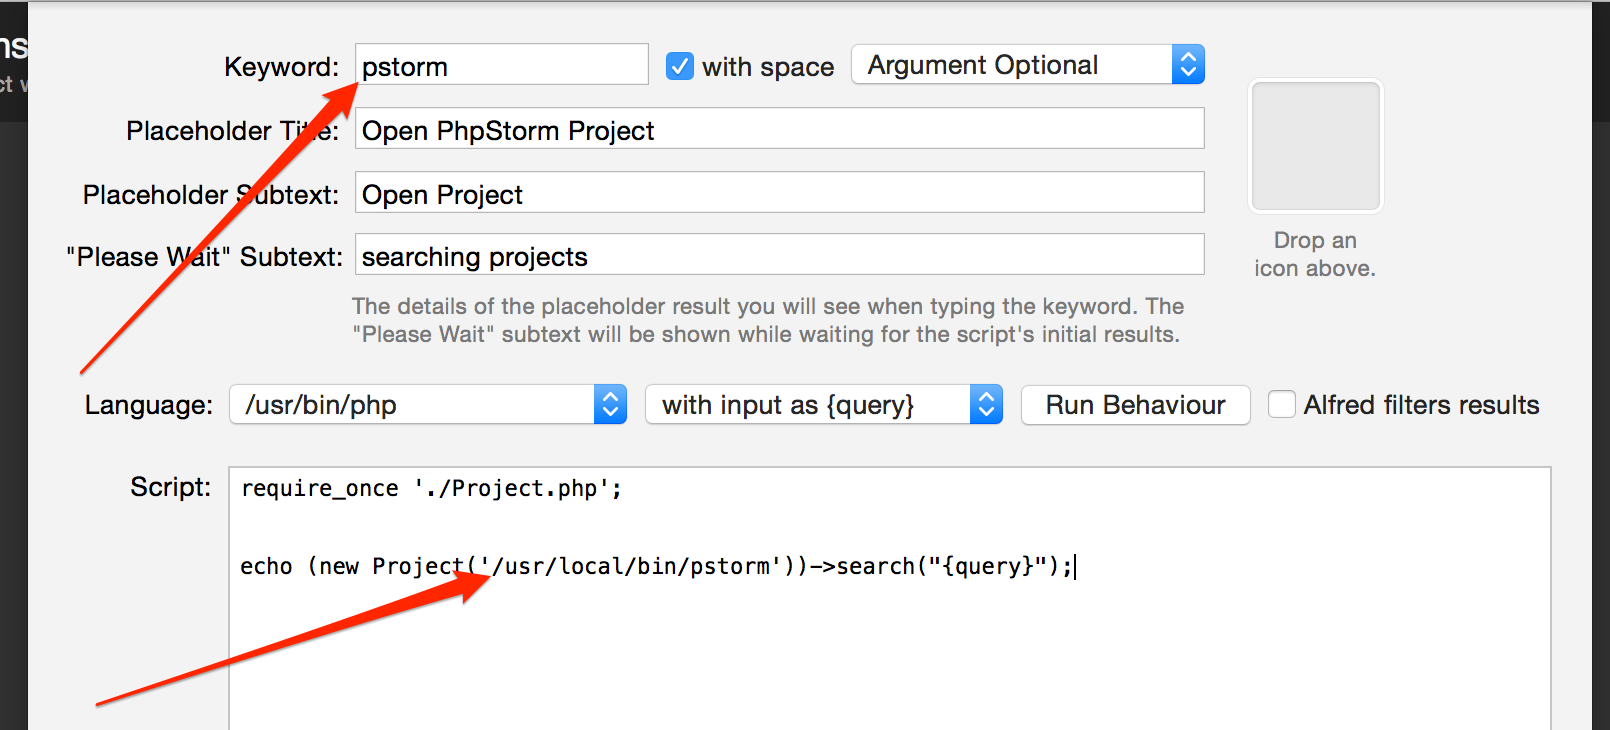Image resolution: width=1610 pixels, height=730 pixels.
Task: Click the Keyword field containing pstorm
Action: (502, 65)
